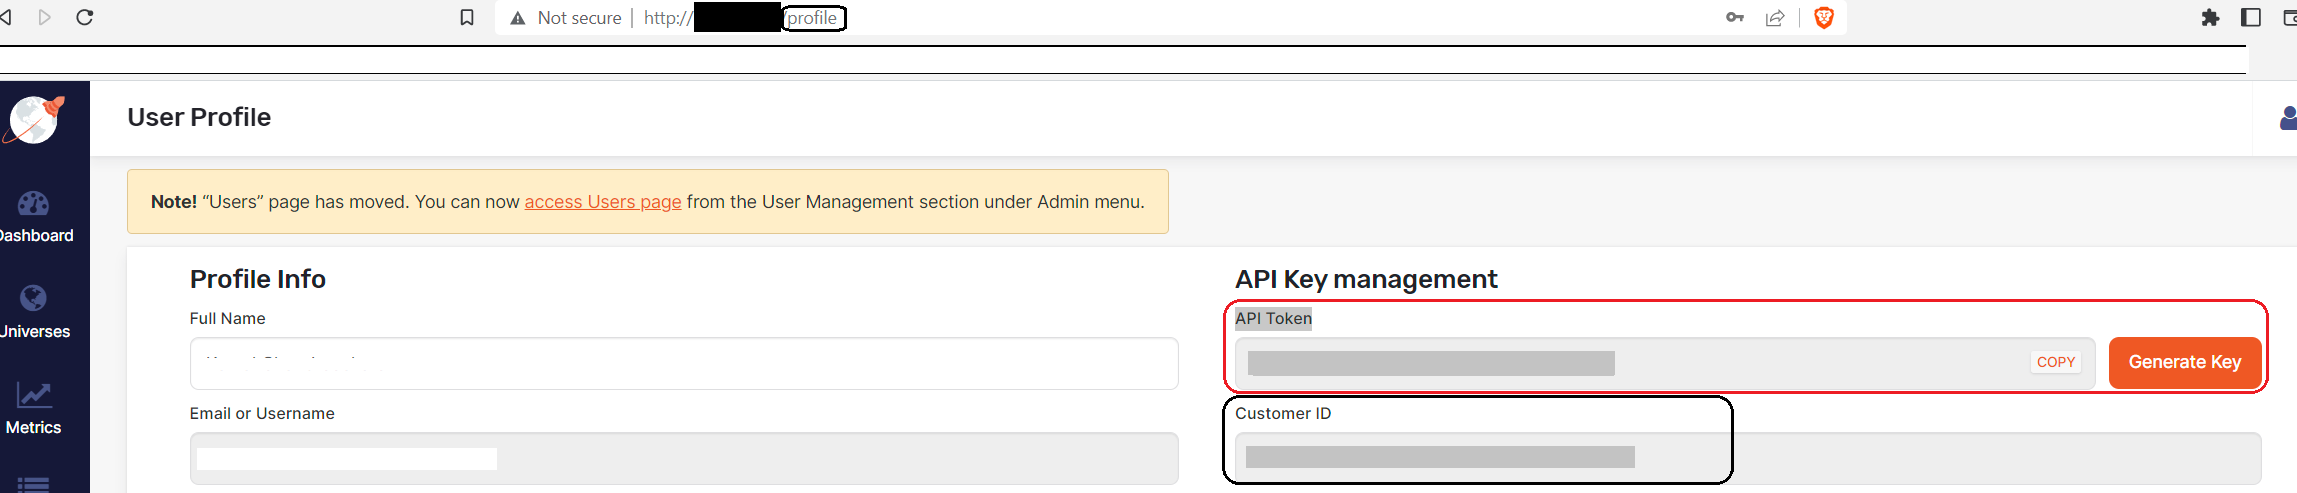Open the Metrics chart icon

[34, 395]
